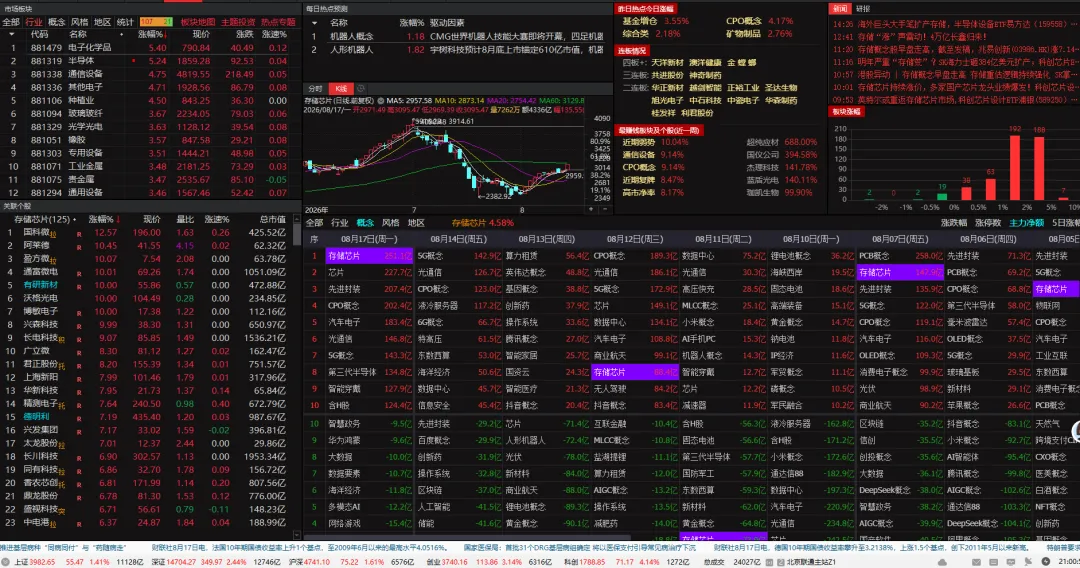The width and height of the screenshot is (1080, 568).
Task: Open the 14:26 news headline
Action: click(x=954, y=23)
